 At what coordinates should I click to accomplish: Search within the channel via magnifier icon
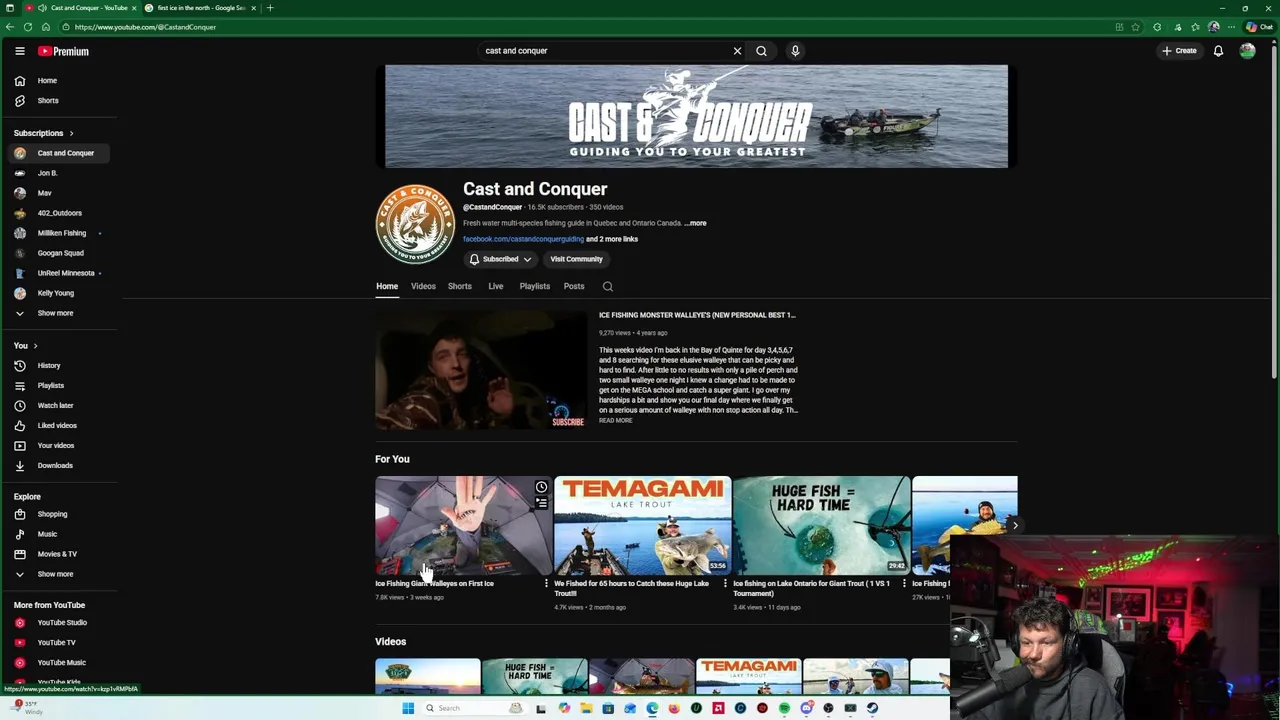607,287
